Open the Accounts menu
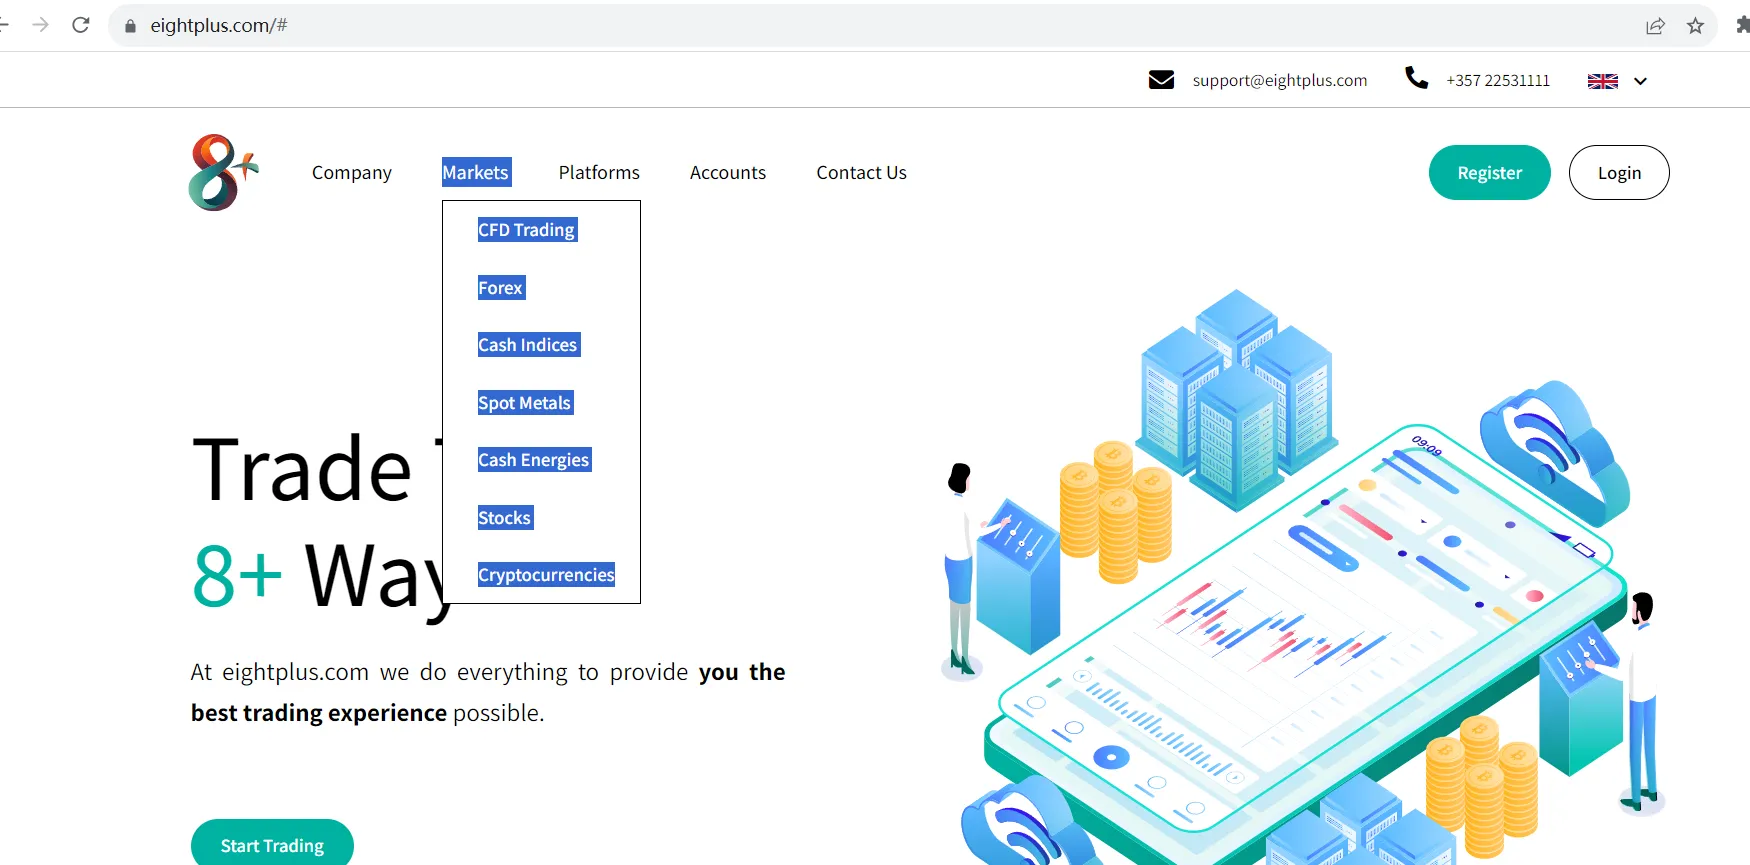The width and height of the screenshot is (1750, 865). 728,172
